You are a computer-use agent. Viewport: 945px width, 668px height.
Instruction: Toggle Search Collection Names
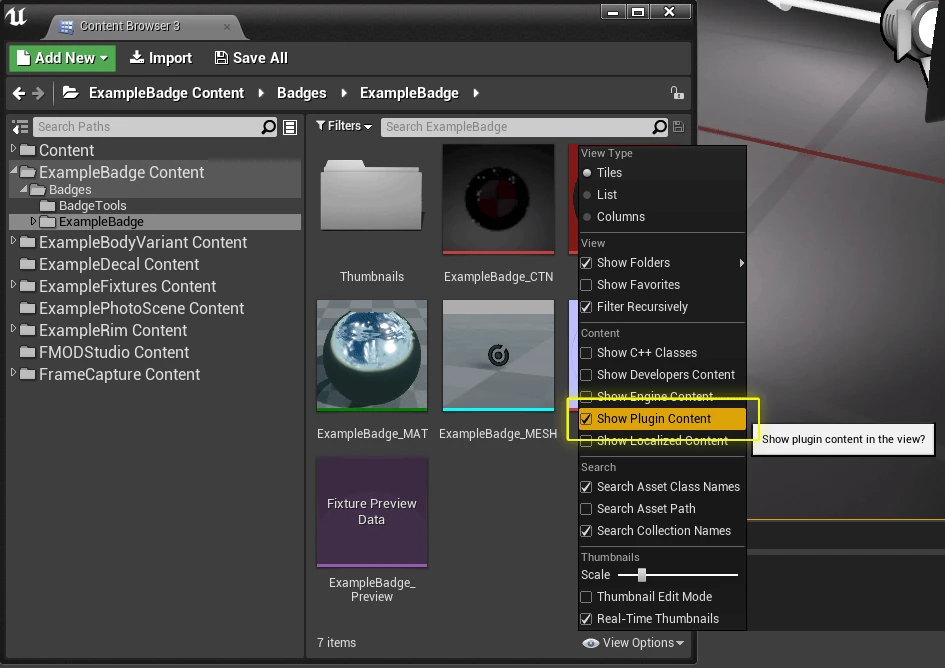point(586,531)
